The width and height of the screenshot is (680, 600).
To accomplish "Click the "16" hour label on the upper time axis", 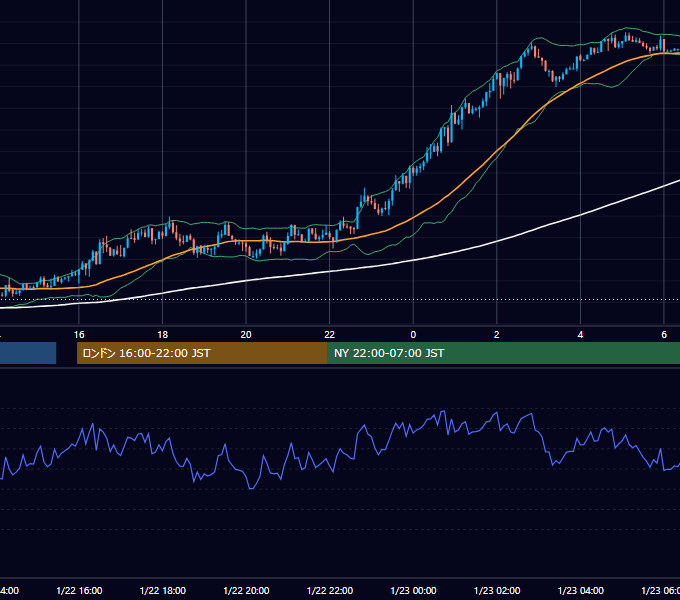I will [79, 335].
